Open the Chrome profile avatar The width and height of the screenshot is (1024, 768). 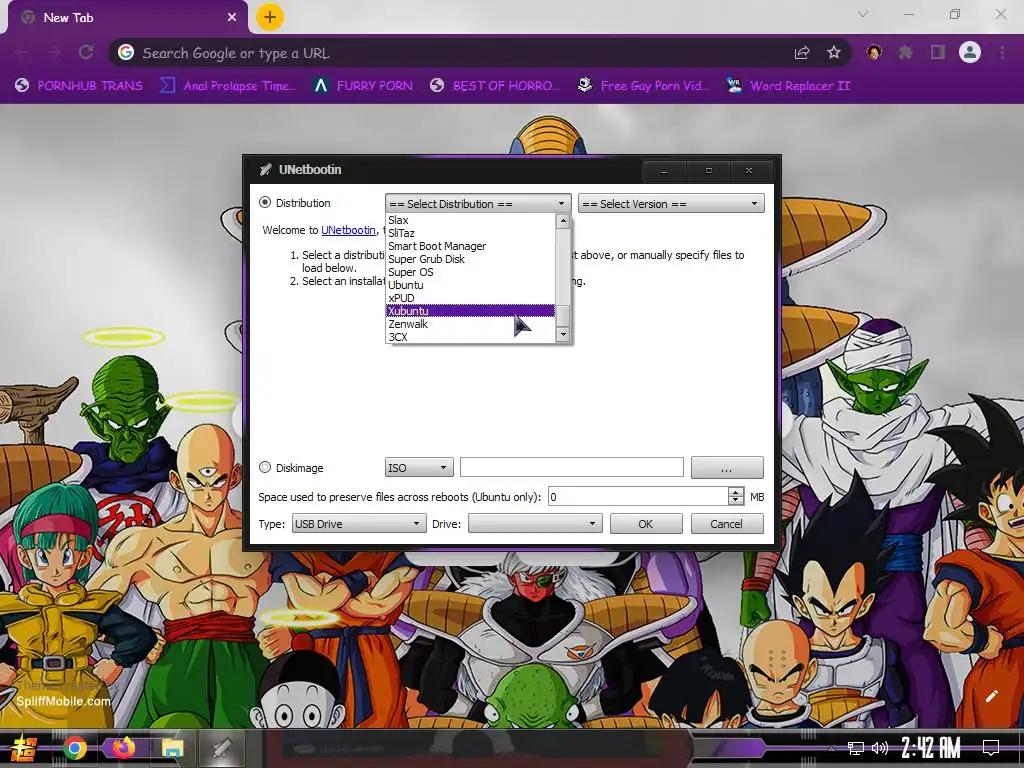click(970, 52)
